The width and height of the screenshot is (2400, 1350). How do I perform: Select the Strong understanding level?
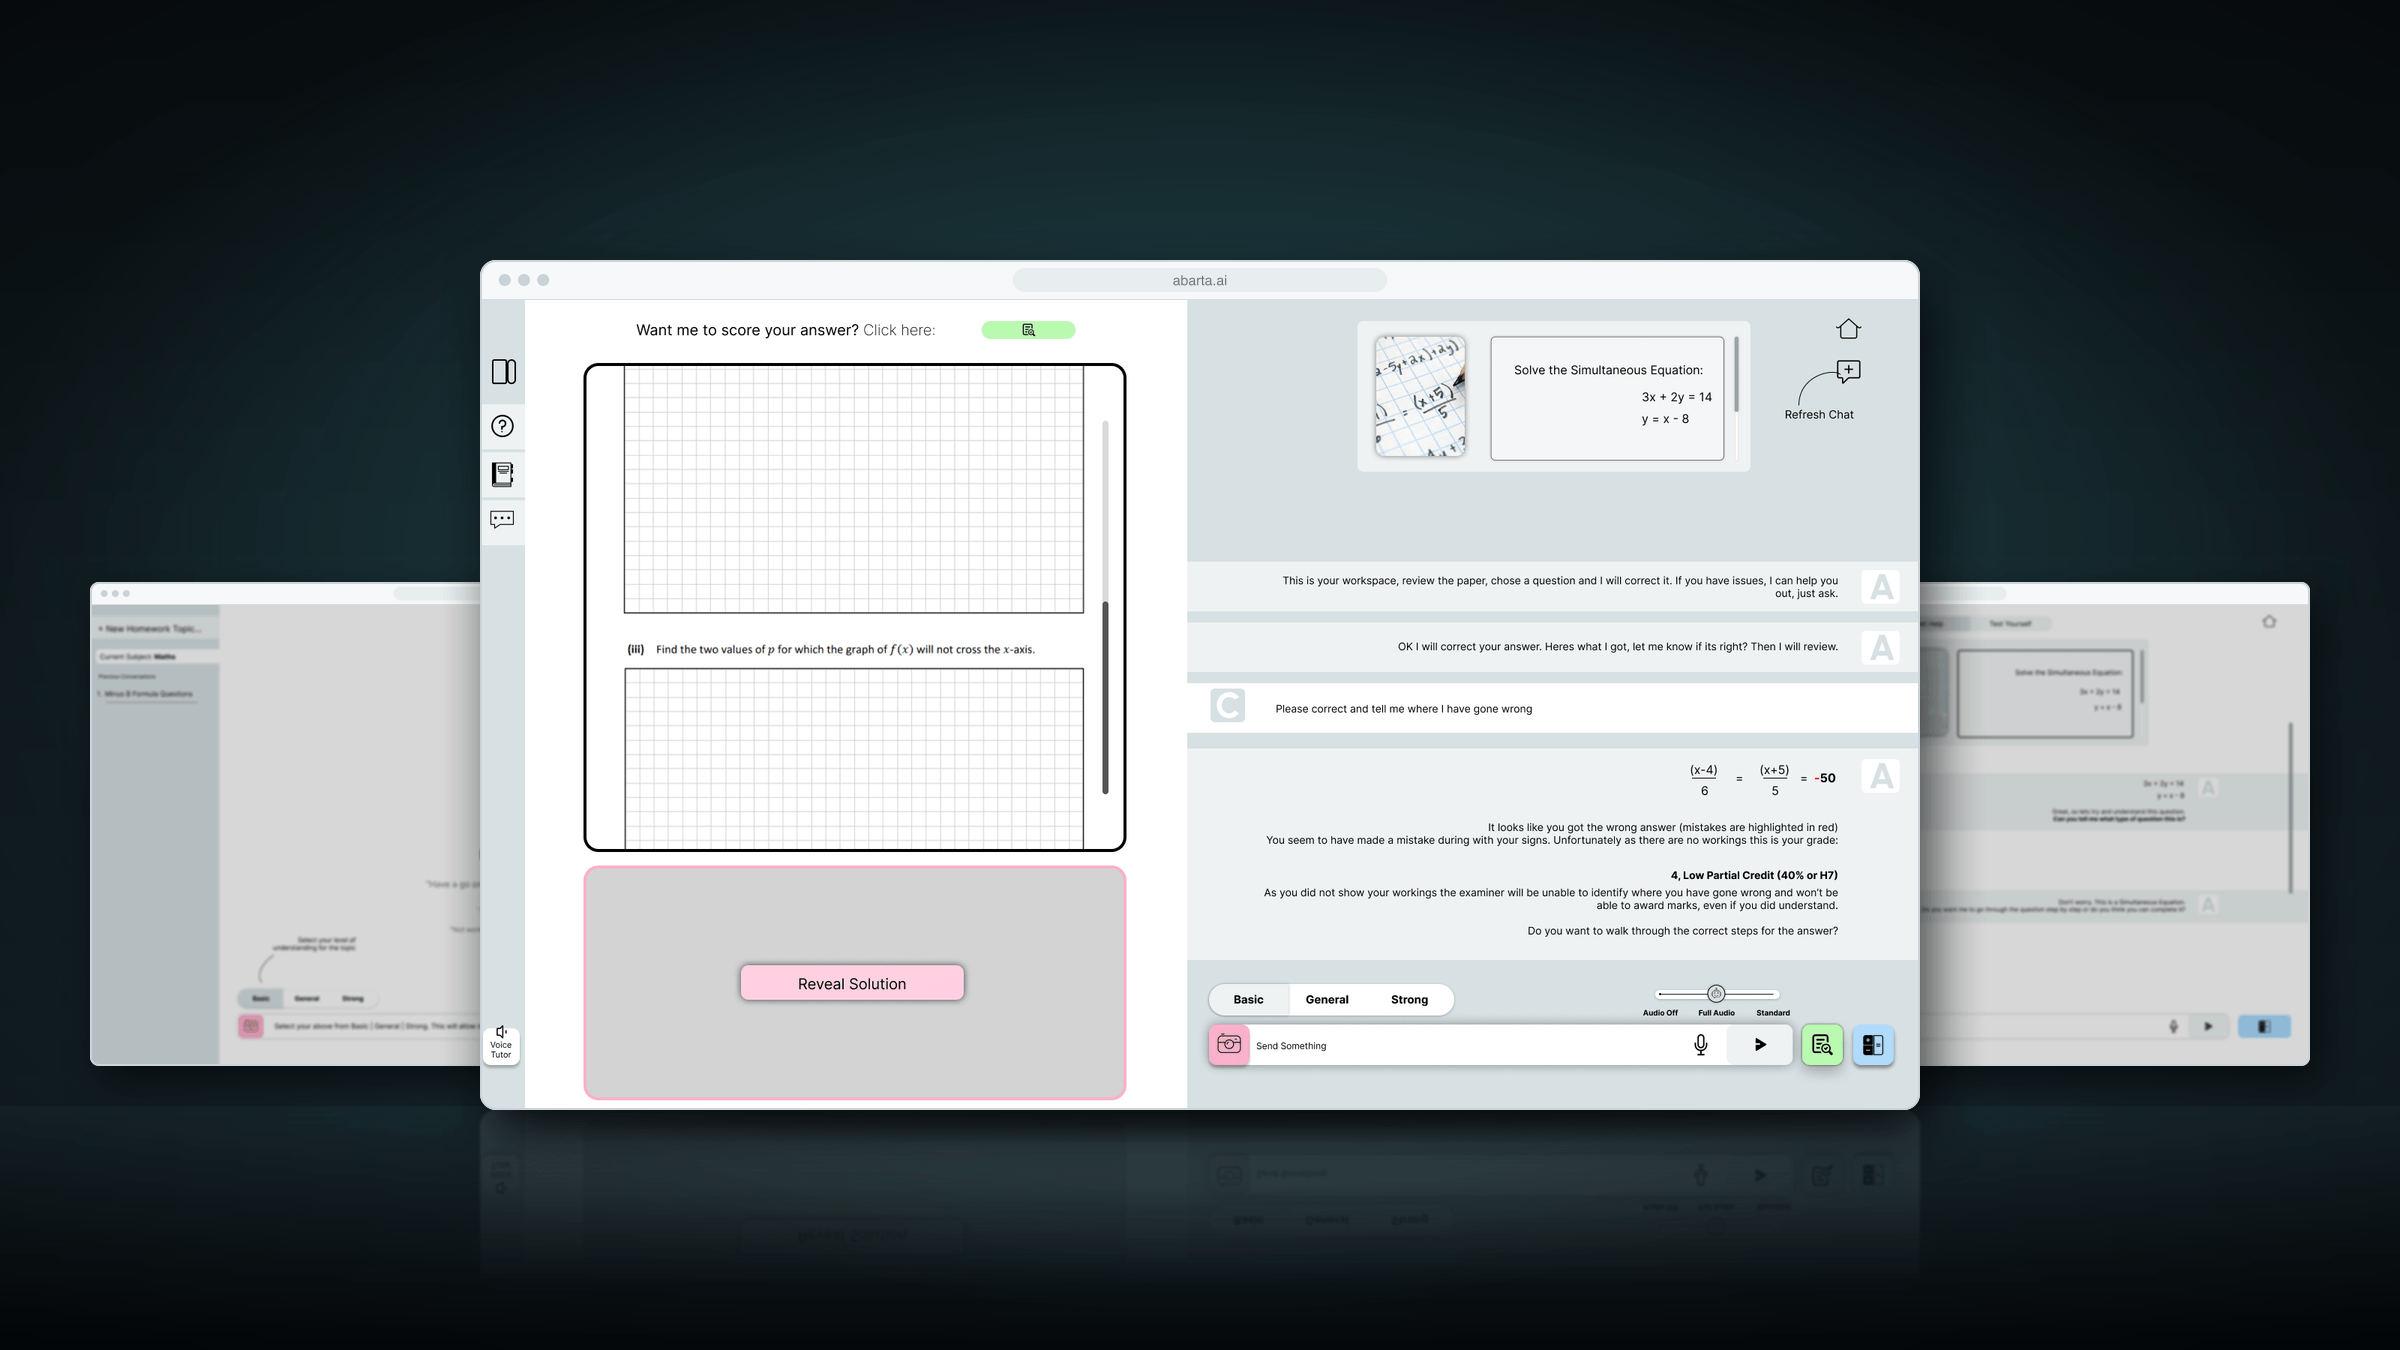[1409, 1000]
